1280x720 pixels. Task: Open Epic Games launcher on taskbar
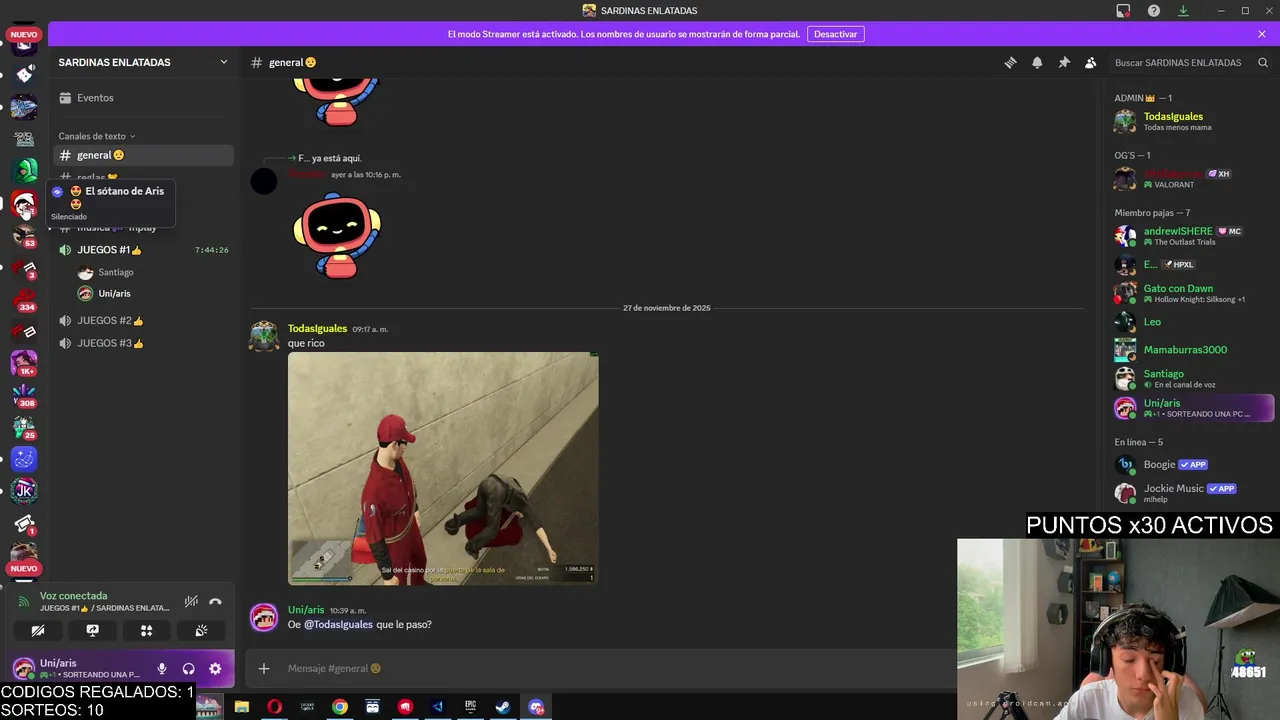tap(470, 707)
